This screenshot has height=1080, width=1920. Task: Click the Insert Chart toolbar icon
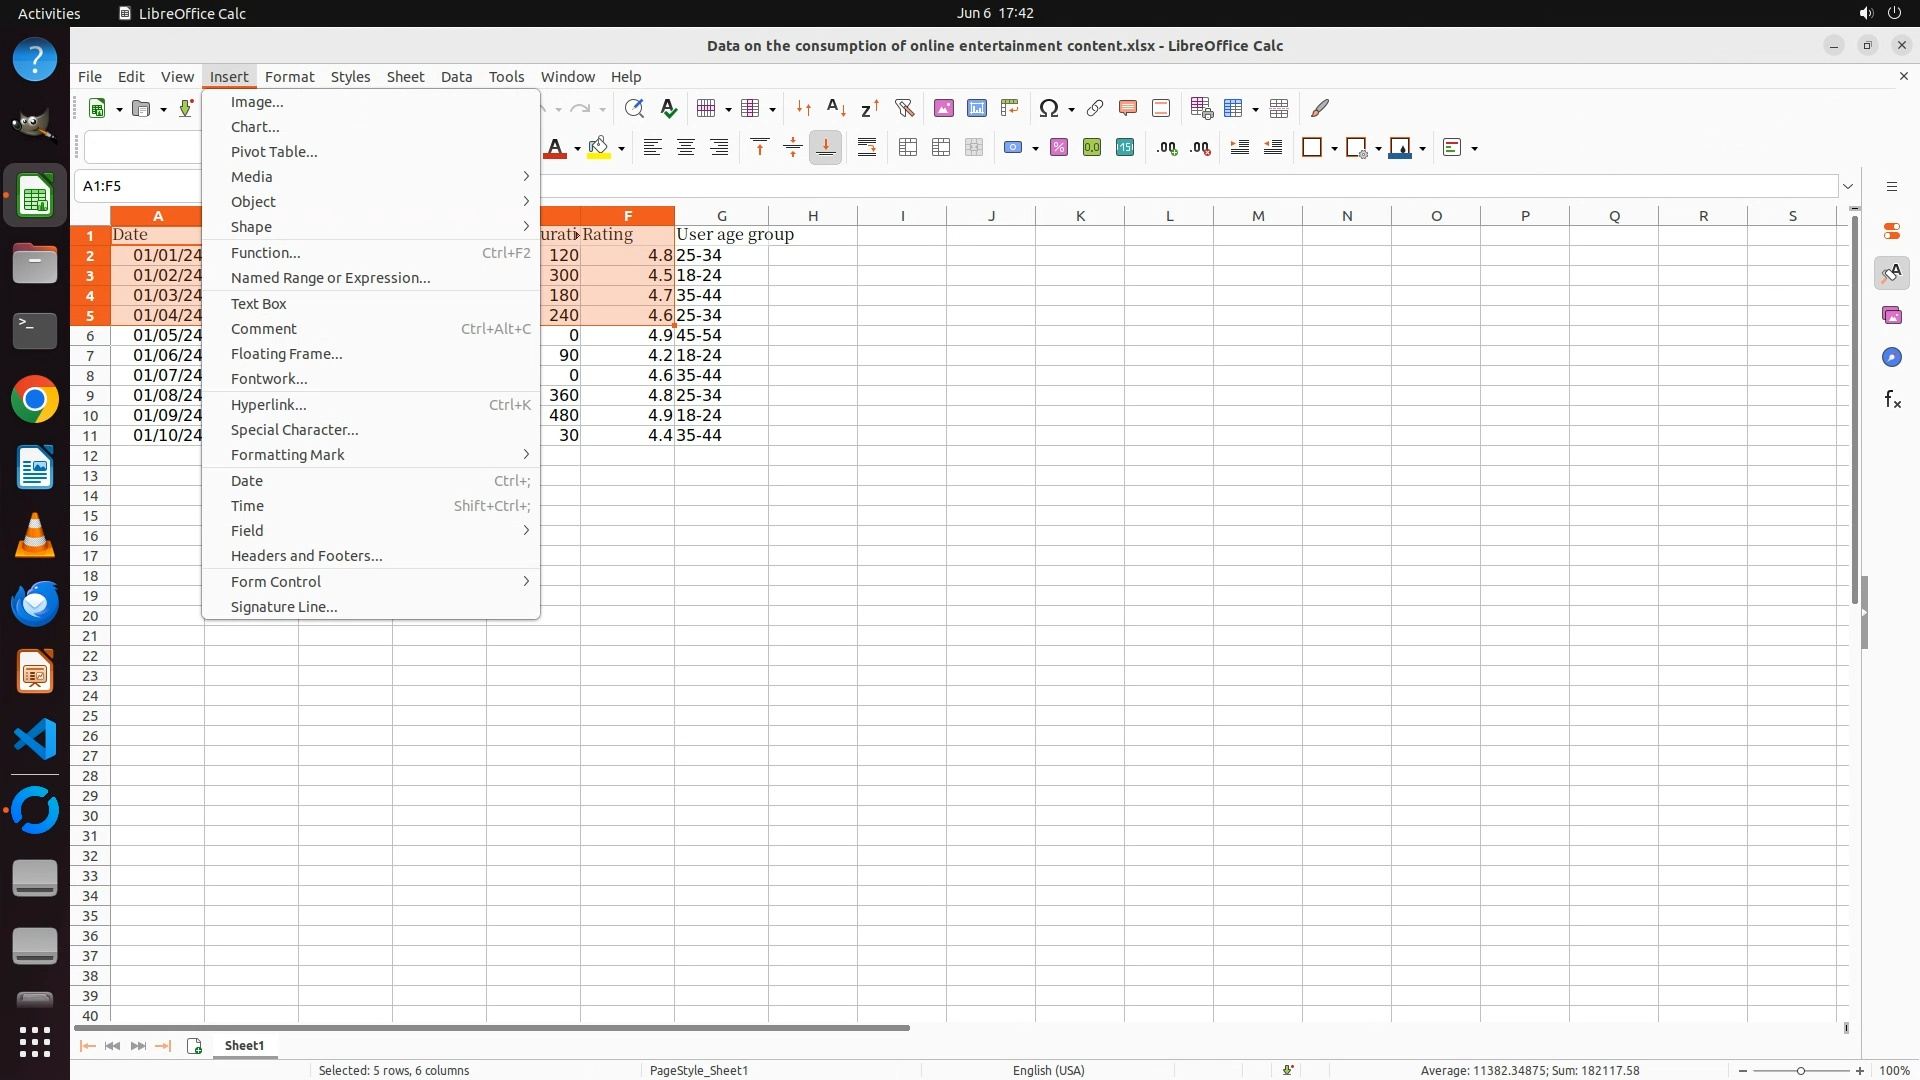point(977,108)
